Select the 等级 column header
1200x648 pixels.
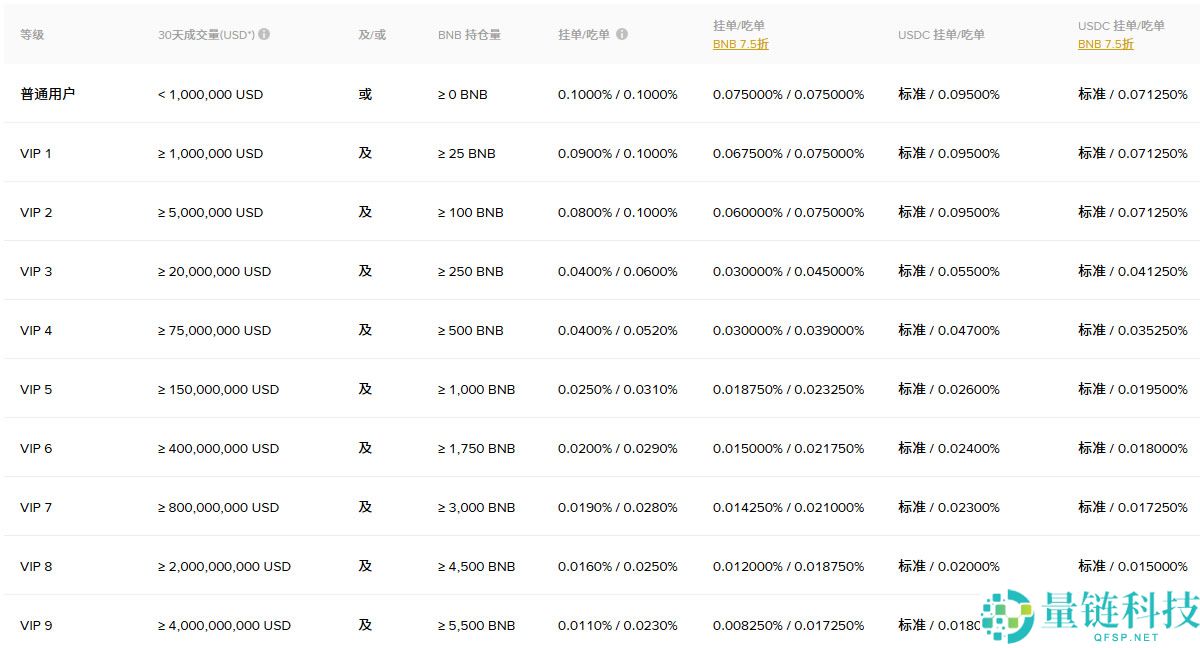[x=31, y=33]
